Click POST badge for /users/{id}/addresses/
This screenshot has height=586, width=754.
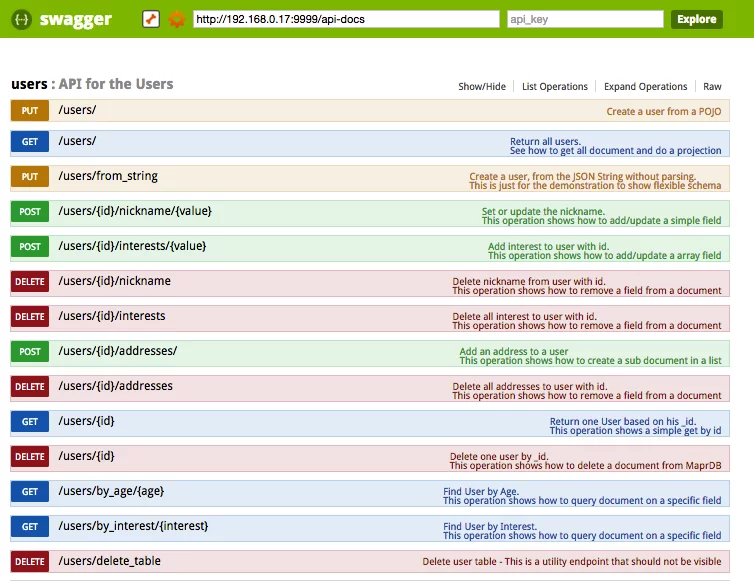pyautogui.click(x=30, y=352)
